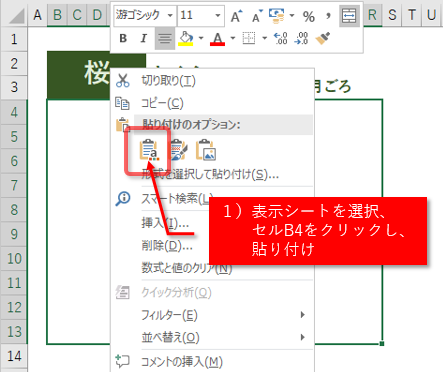Increase font size with larger A icon

(x=237, y=16)
